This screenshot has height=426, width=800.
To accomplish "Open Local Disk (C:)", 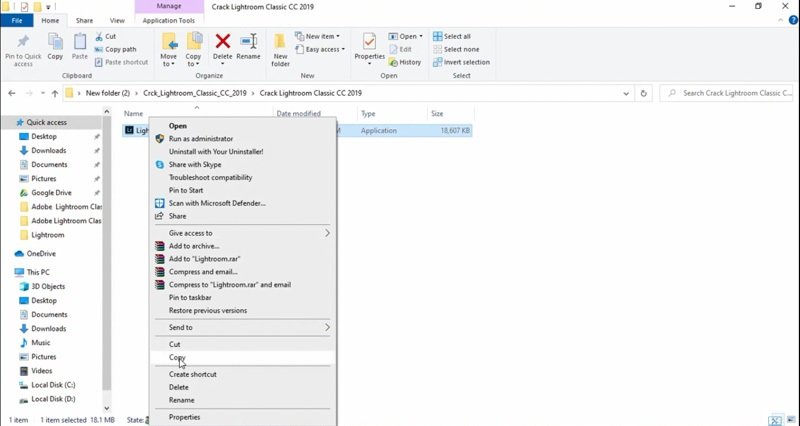I will pyautogui.click(x=53, y=385).
